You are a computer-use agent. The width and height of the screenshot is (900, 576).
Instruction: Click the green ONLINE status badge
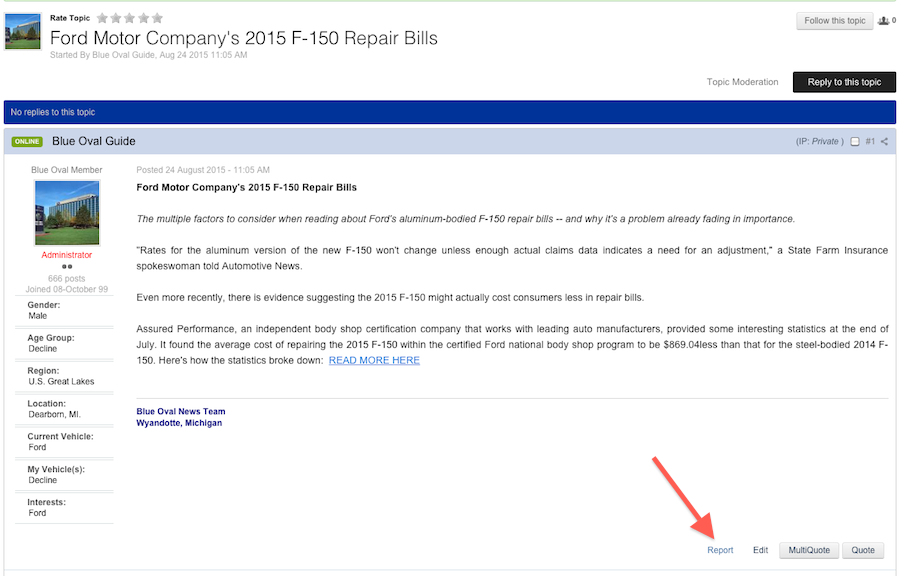27,141
